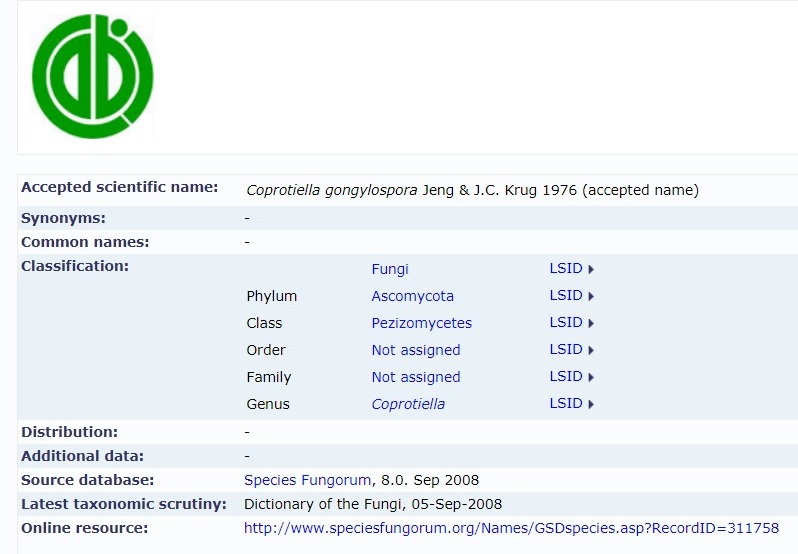Open the Ascomycota phylum link

tap(412, 296)
